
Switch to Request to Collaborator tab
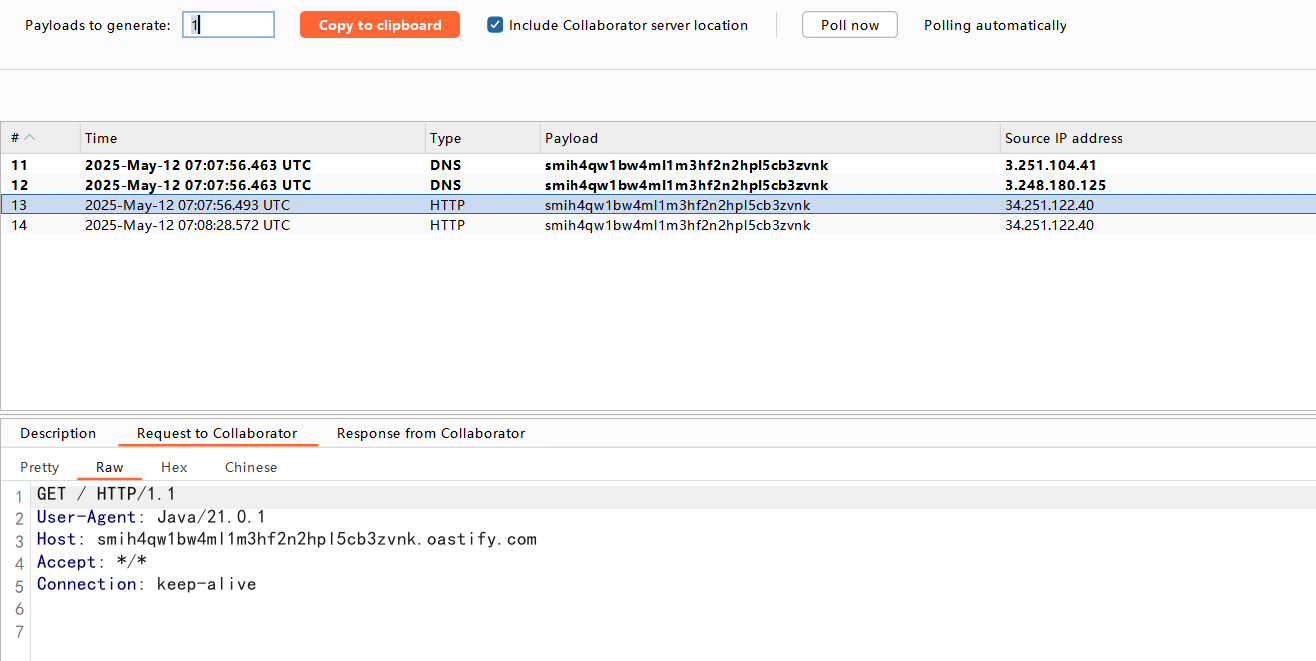(x=217, y=433)
